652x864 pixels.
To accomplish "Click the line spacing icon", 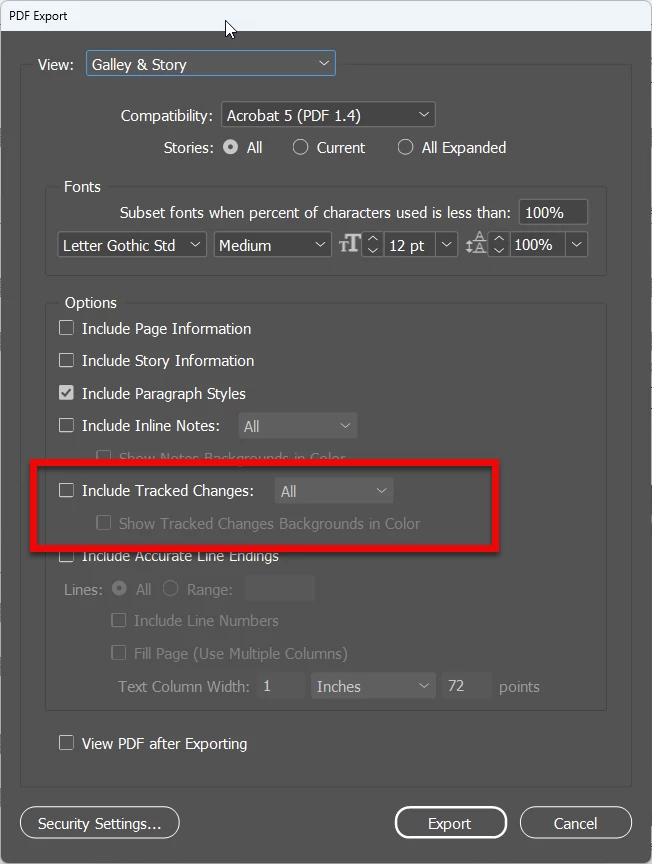I will point(476,244).
